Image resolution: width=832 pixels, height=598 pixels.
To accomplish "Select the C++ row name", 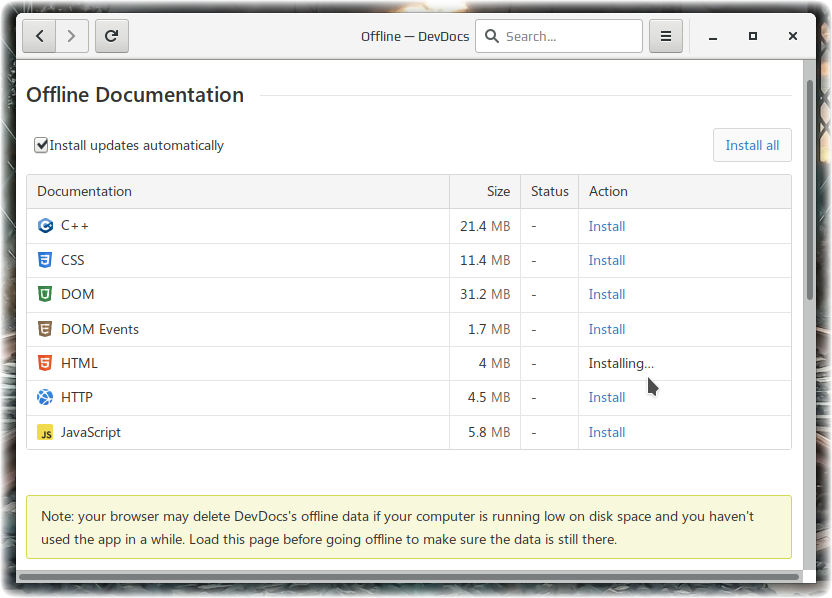I will [x=75, y=226].
